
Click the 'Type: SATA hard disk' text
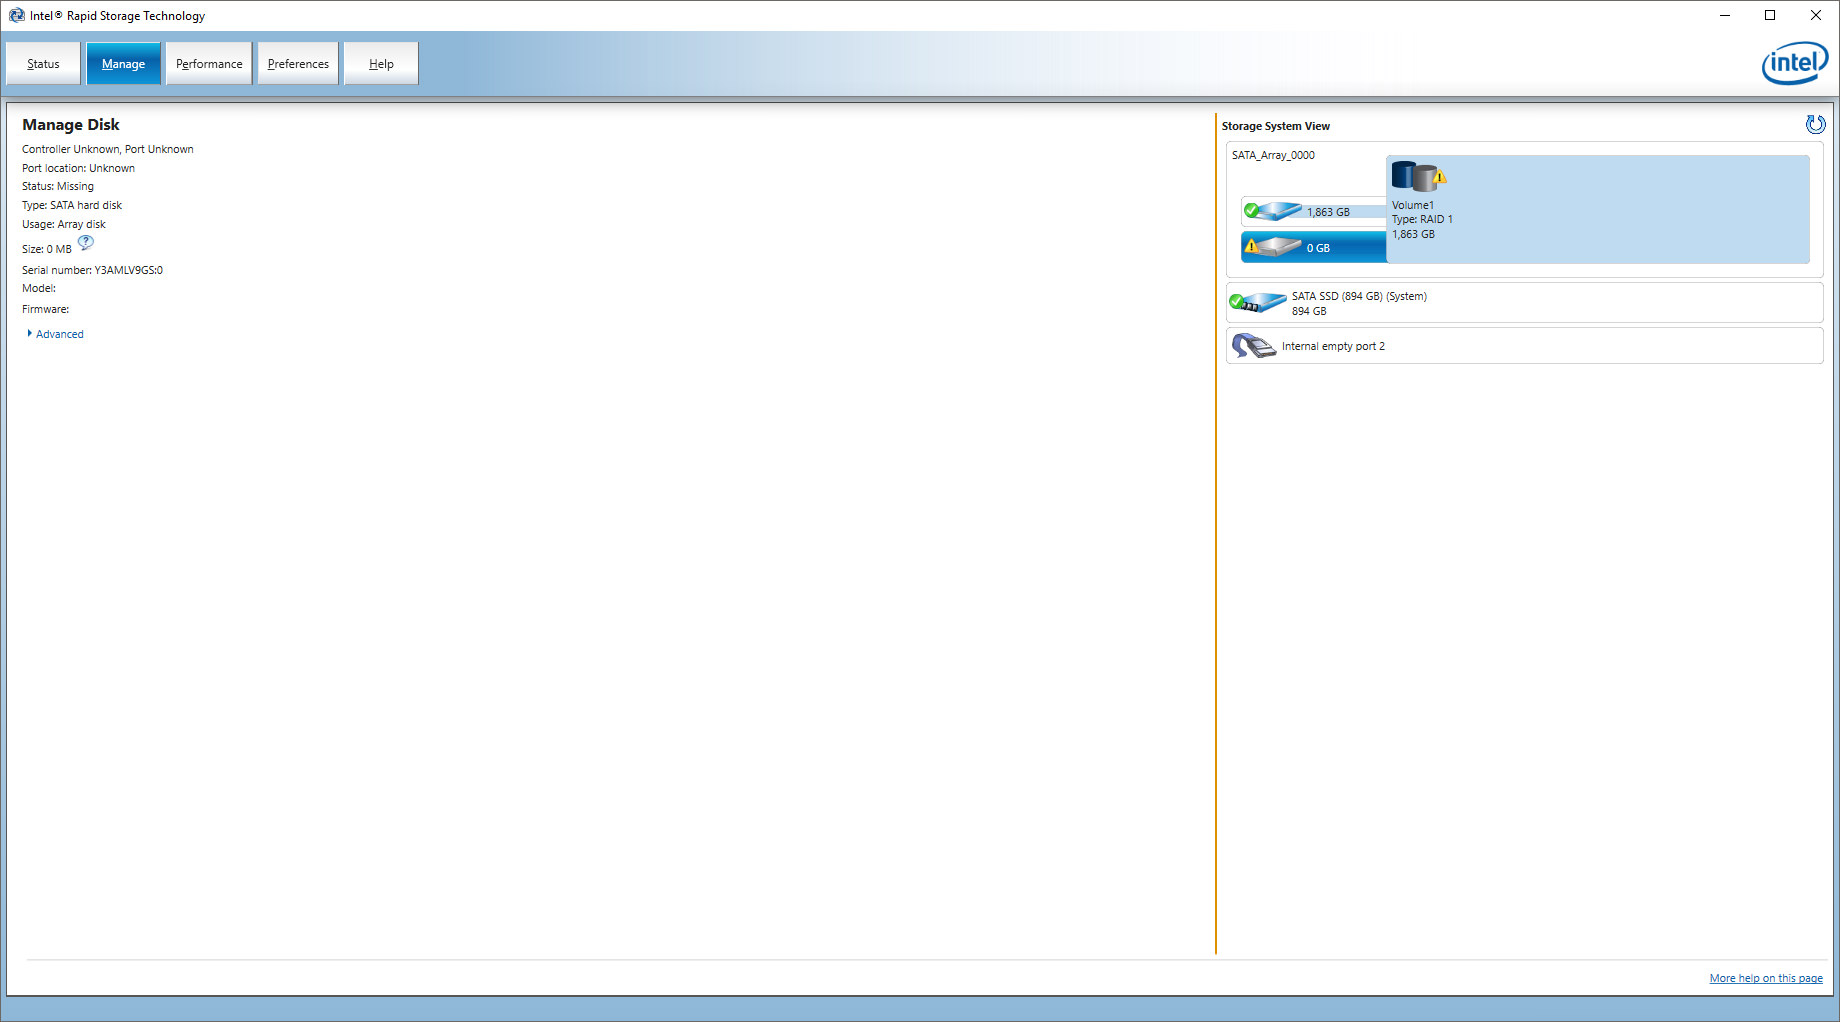click(x=72, y=205)
